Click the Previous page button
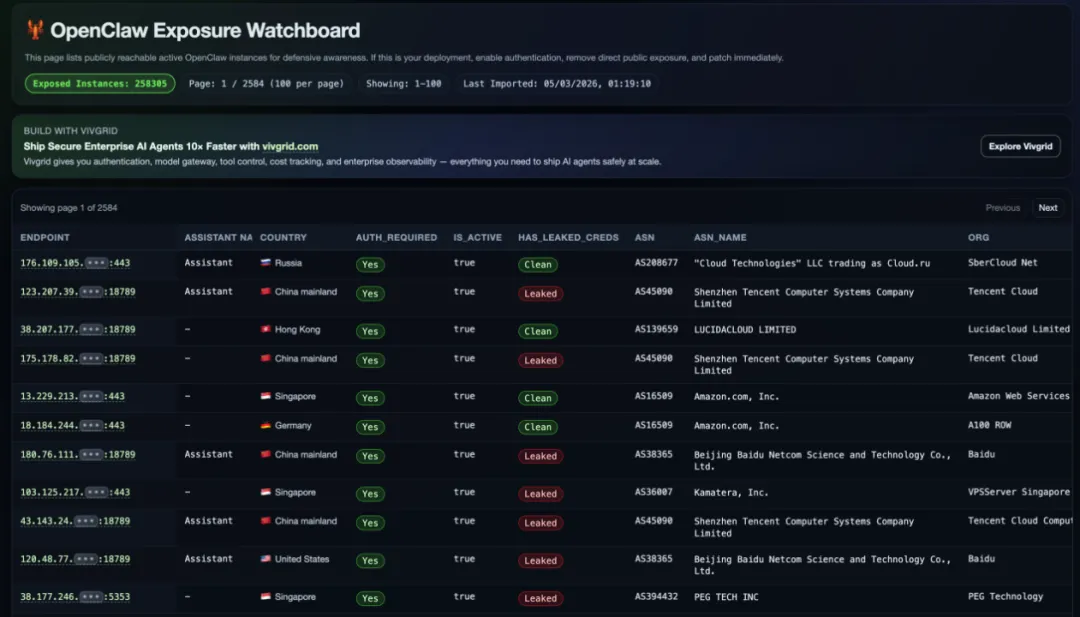 pyautogui.click(x=1002, y=208)
